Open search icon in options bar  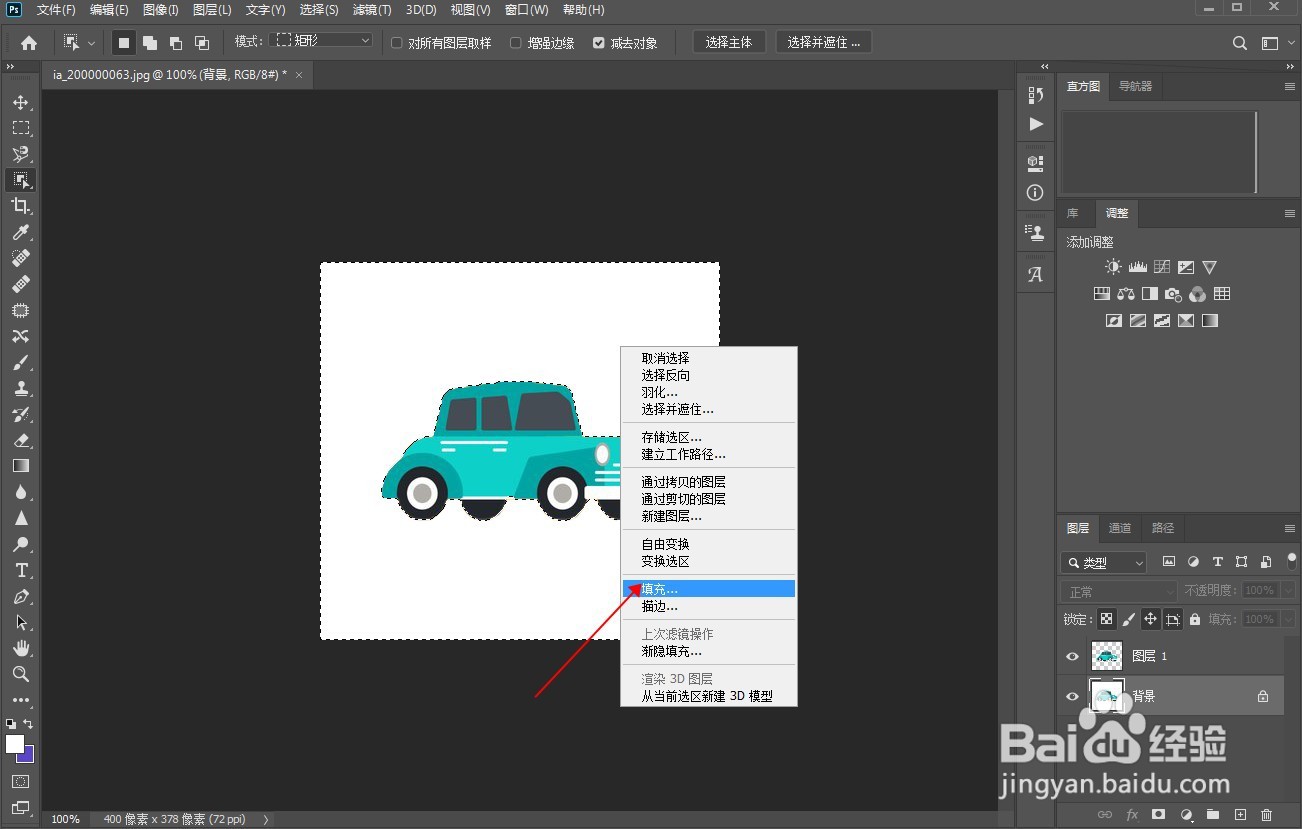(x=1240, y=43)
